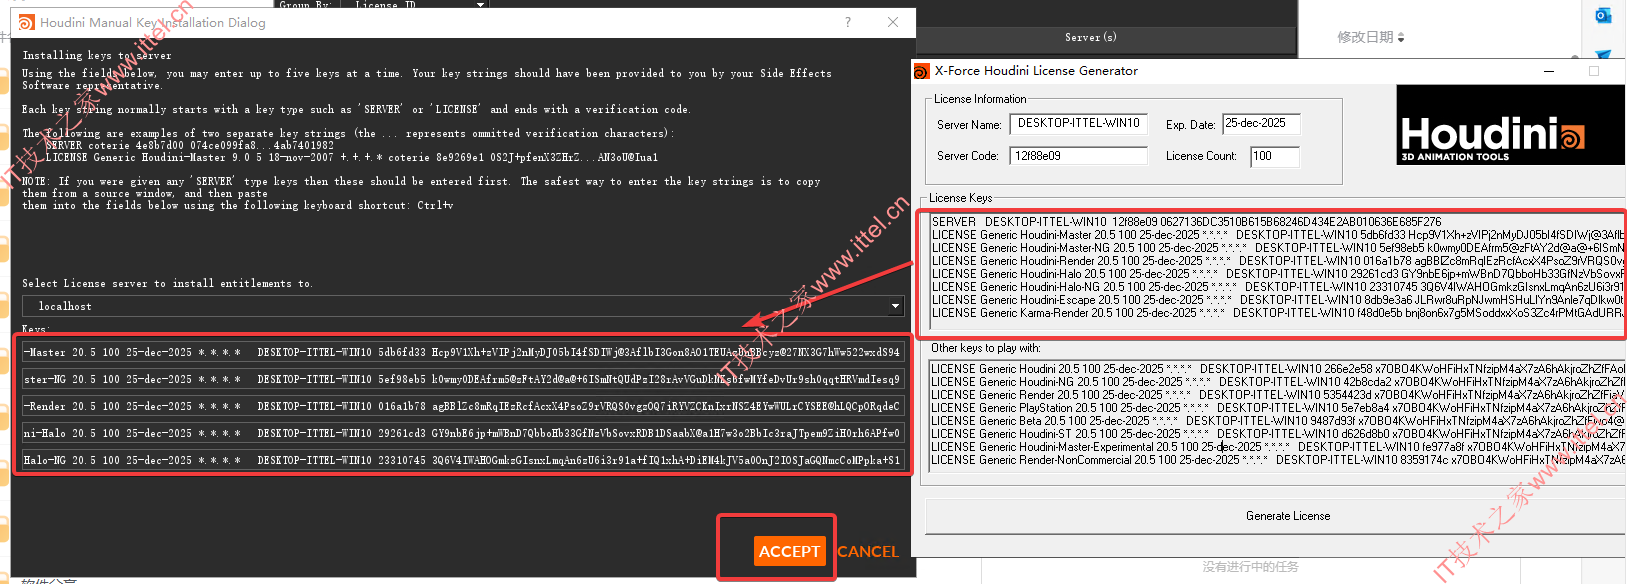Screen dimensions: 1627x584
Task: Click the Houdini icon in installation dialog title
Action: (27, 22)
